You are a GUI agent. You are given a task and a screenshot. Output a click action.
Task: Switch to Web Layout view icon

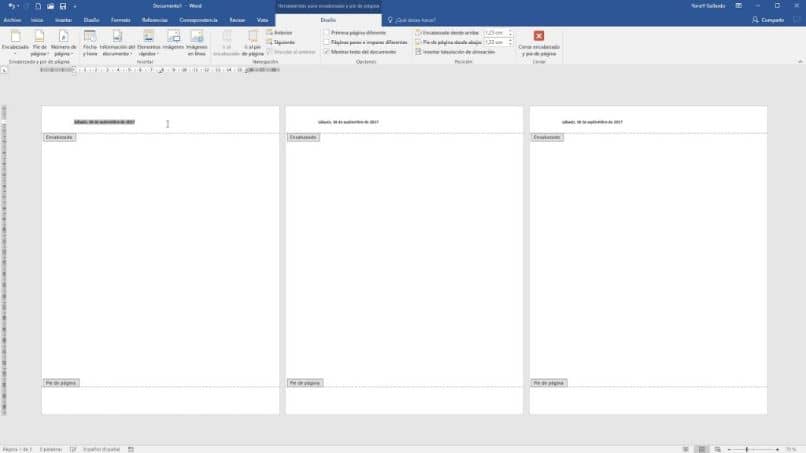click(x=718, y=449)
